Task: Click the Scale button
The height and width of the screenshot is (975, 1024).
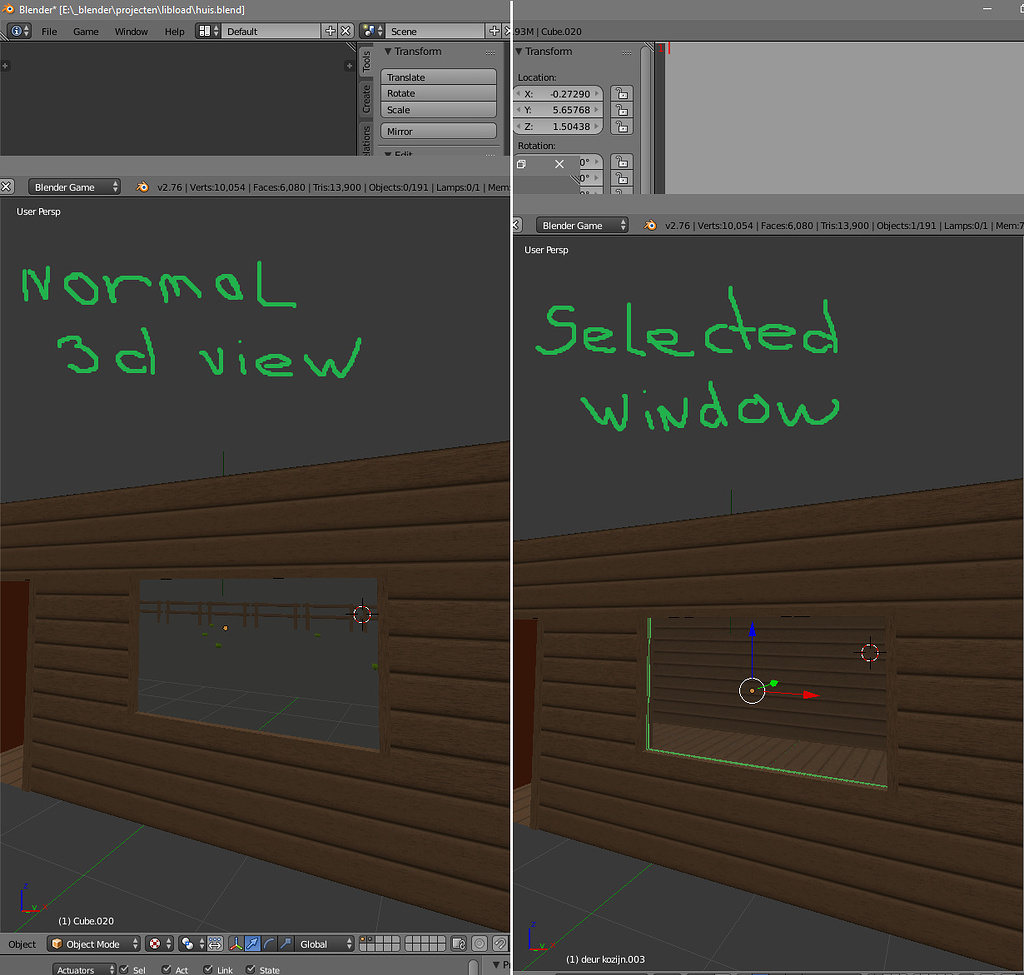Action: pos(438,110)
